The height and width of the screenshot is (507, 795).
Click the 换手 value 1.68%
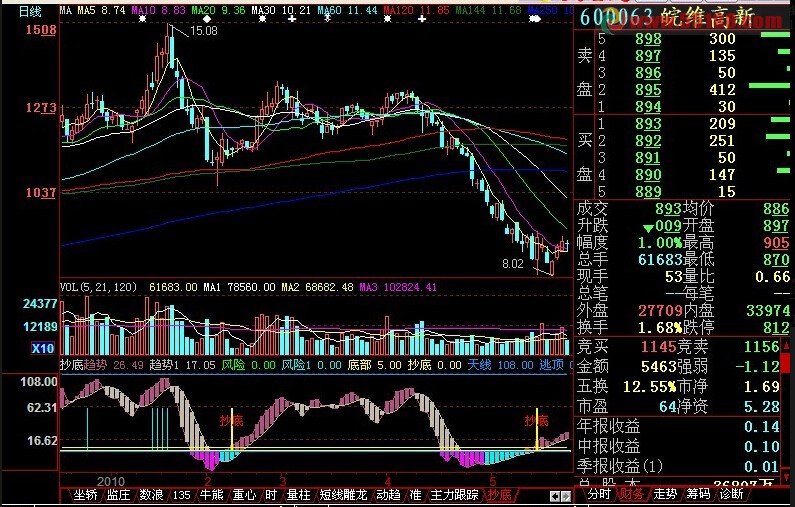click(660, 328)
